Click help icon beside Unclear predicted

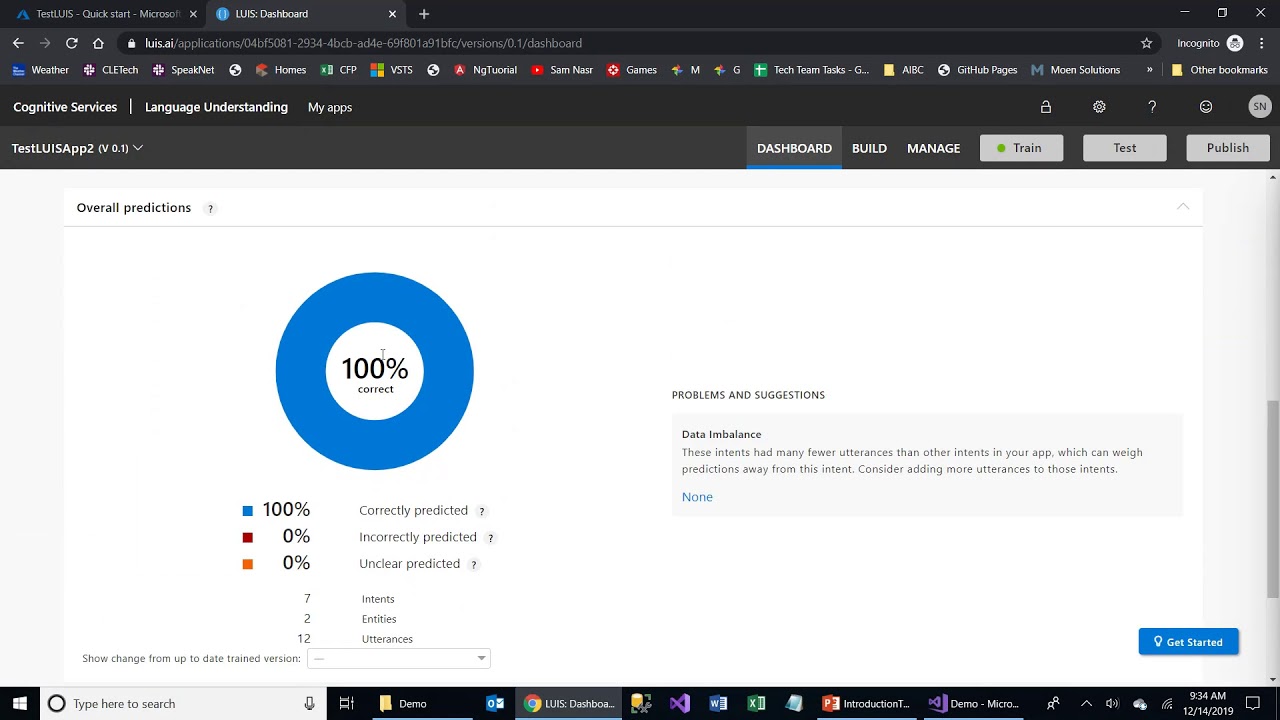[474, 564]
